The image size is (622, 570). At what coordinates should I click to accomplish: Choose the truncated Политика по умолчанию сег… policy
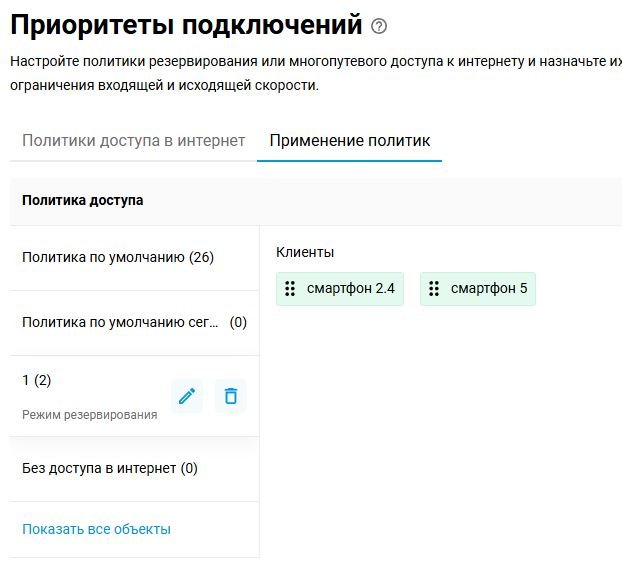[119, 322]
